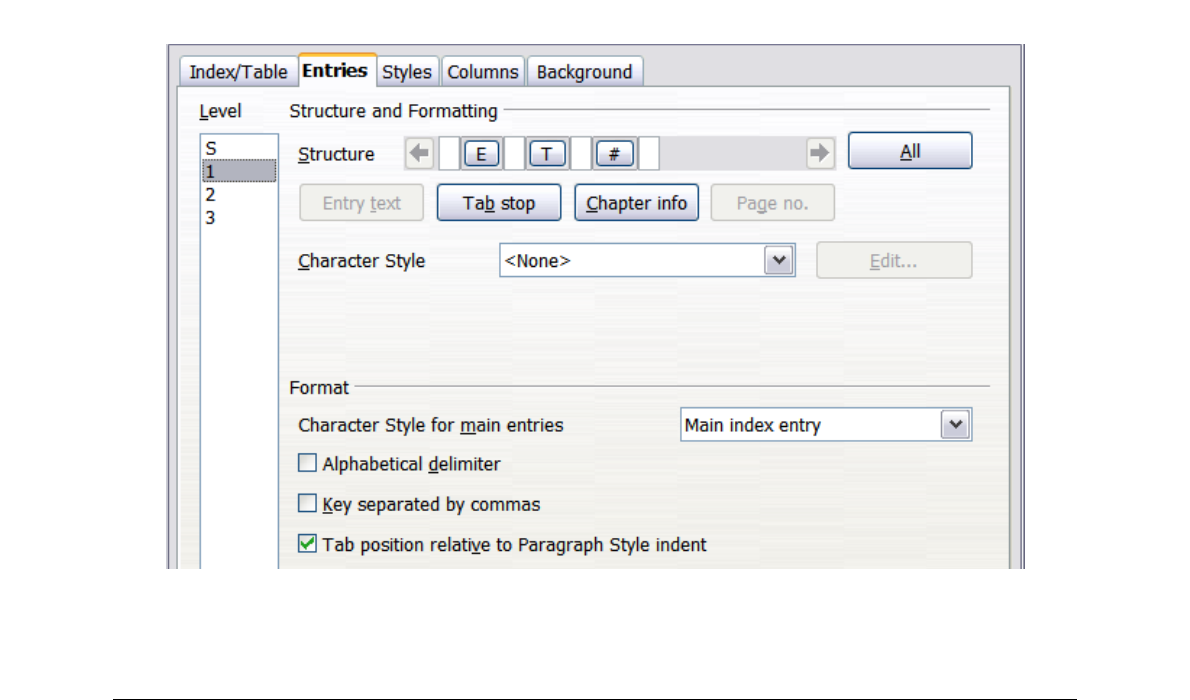Go to the Columns tab

tap(483, 72)
